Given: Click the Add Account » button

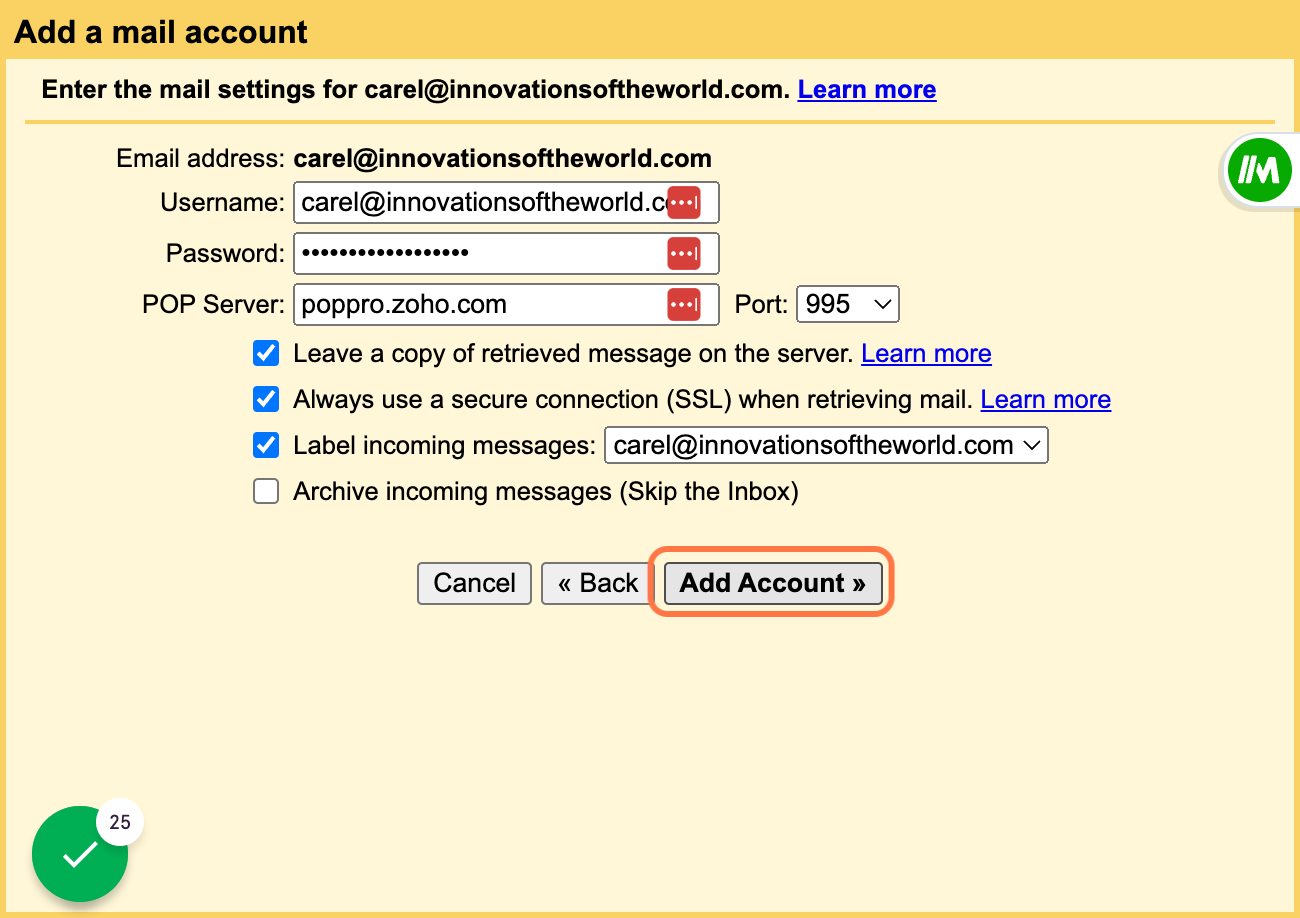Looking at the screenshot, I should [x=774, y=583].
